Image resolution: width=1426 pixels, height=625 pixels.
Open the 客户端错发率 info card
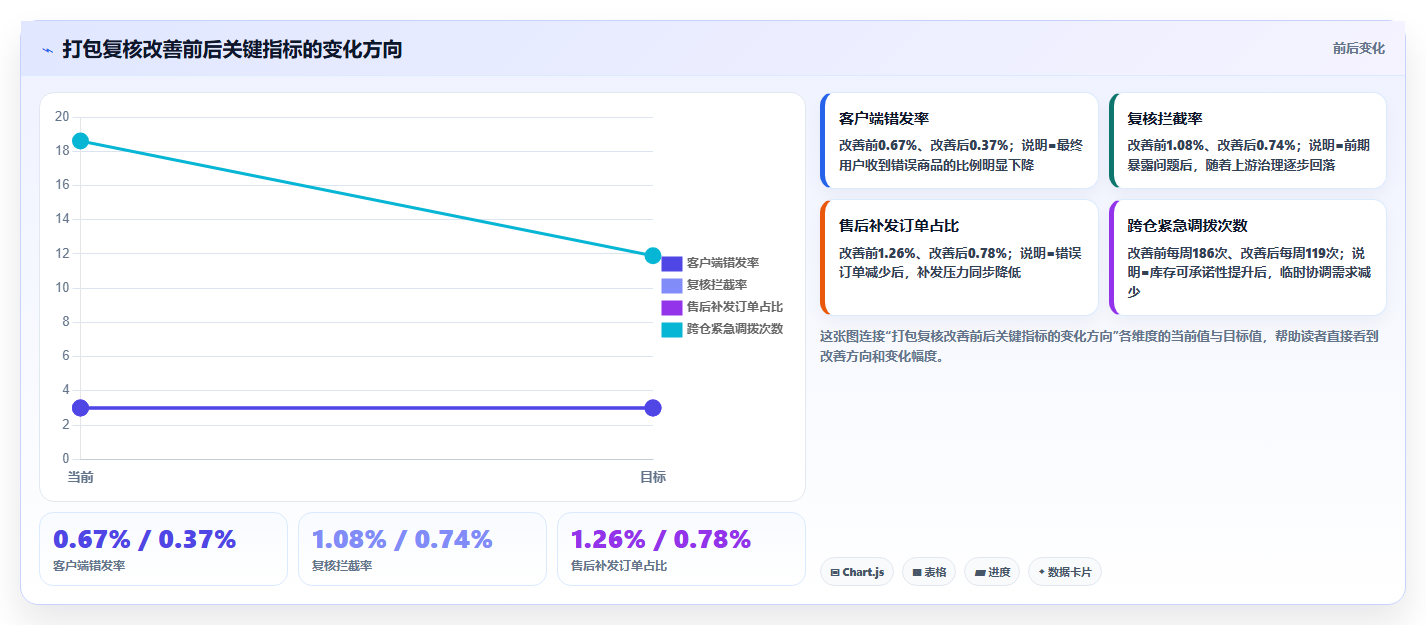(959, 140)
